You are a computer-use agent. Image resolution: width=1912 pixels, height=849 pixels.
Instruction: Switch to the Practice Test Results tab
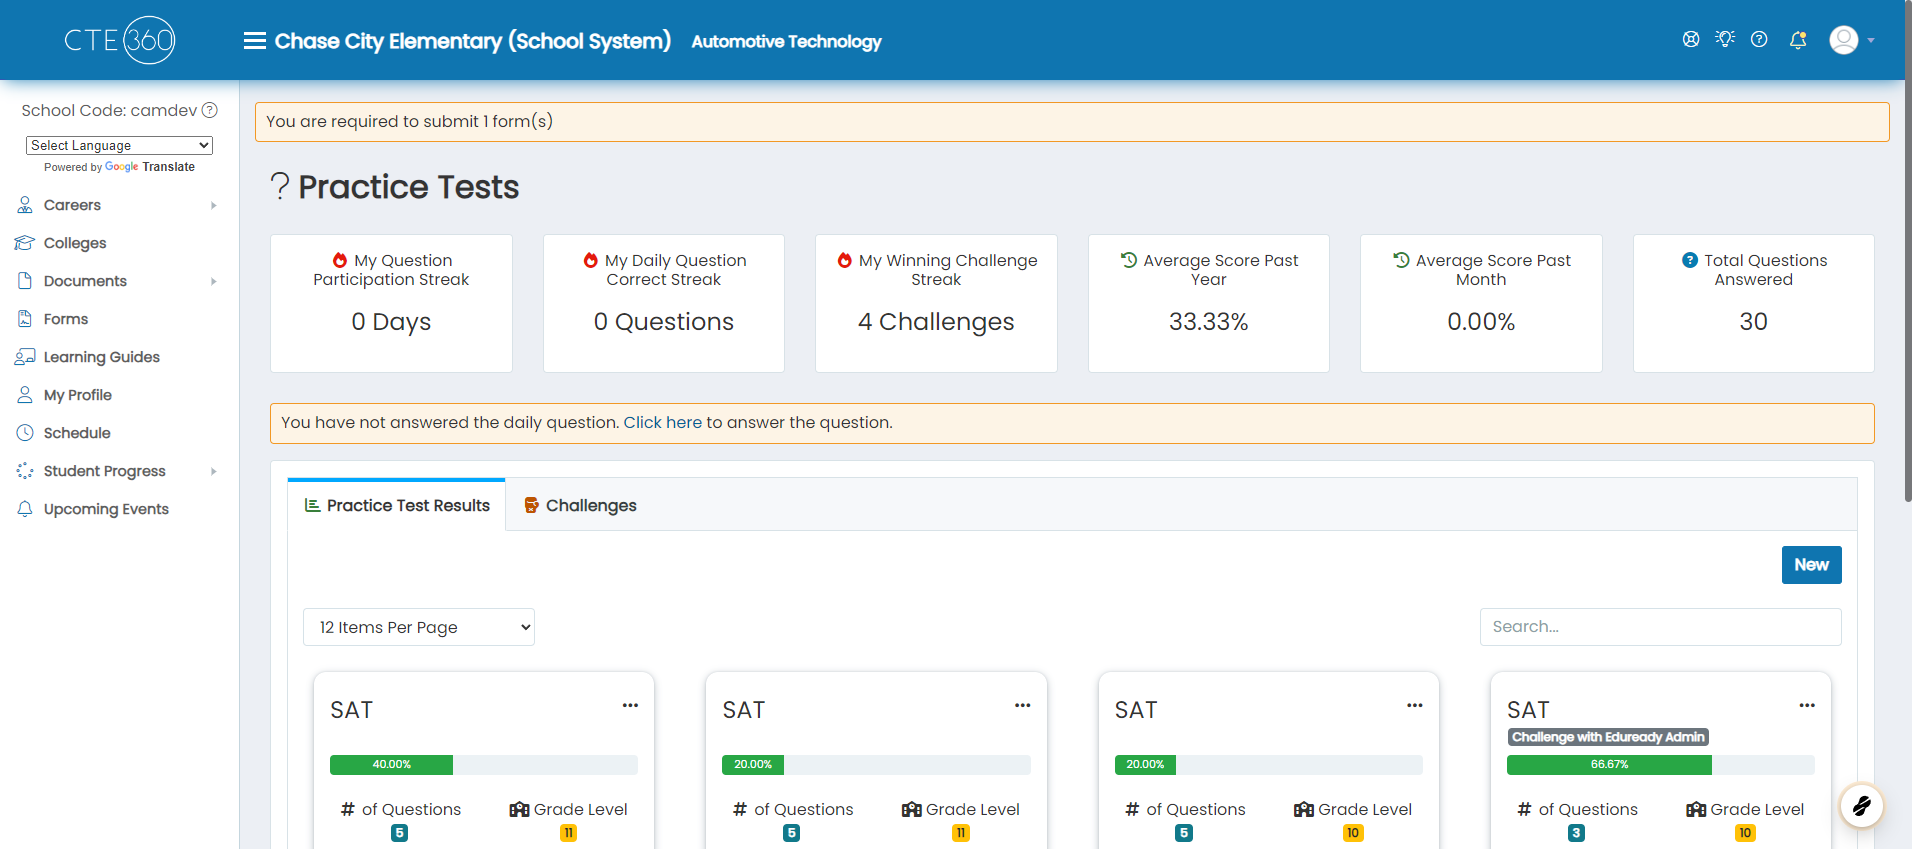(397, 505)
